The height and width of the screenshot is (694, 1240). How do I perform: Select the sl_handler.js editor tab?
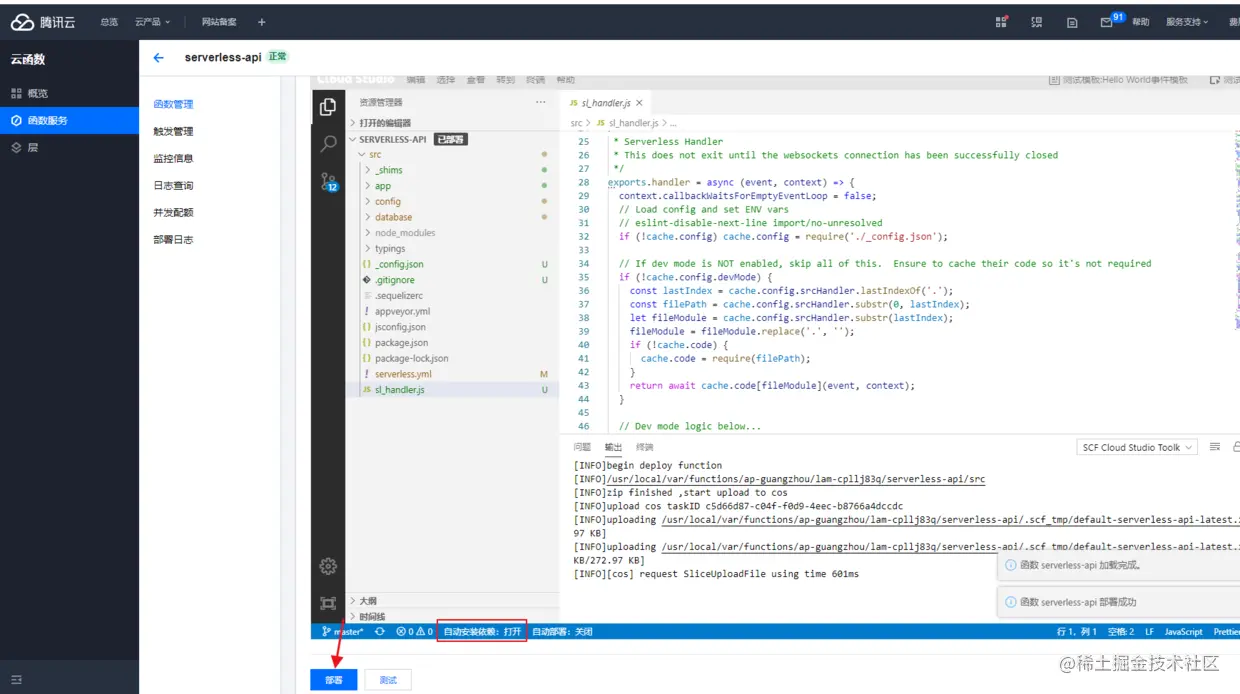click(605, 102)
